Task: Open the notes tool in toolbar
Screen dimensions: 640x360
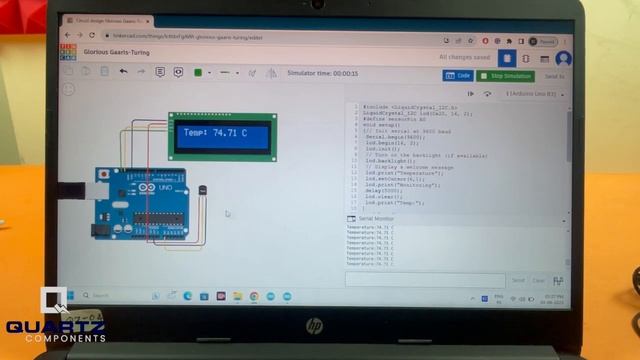Action: (x=160, y=72)
